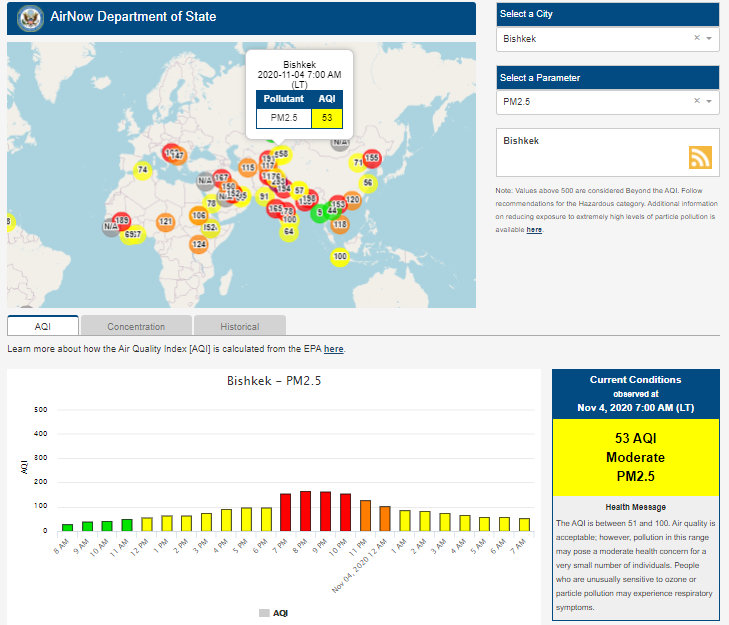
Task: Expand the Select a Parameter dropdown arrow
Action: point(709,101)
